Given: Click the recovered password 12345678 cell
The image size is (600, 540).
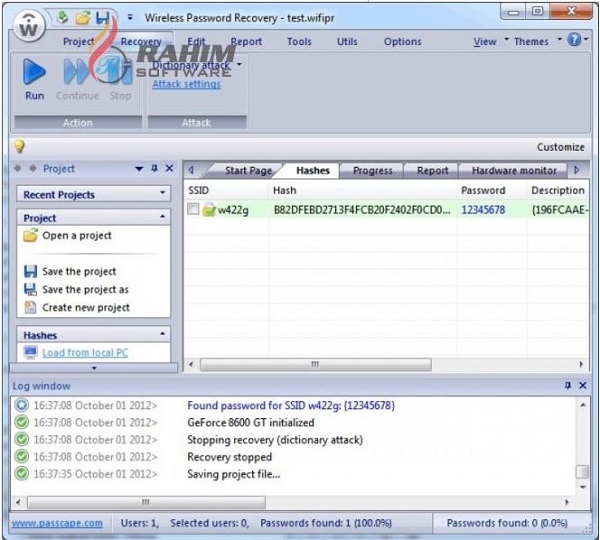Looking at the screenshot, I should coord(483,210).
